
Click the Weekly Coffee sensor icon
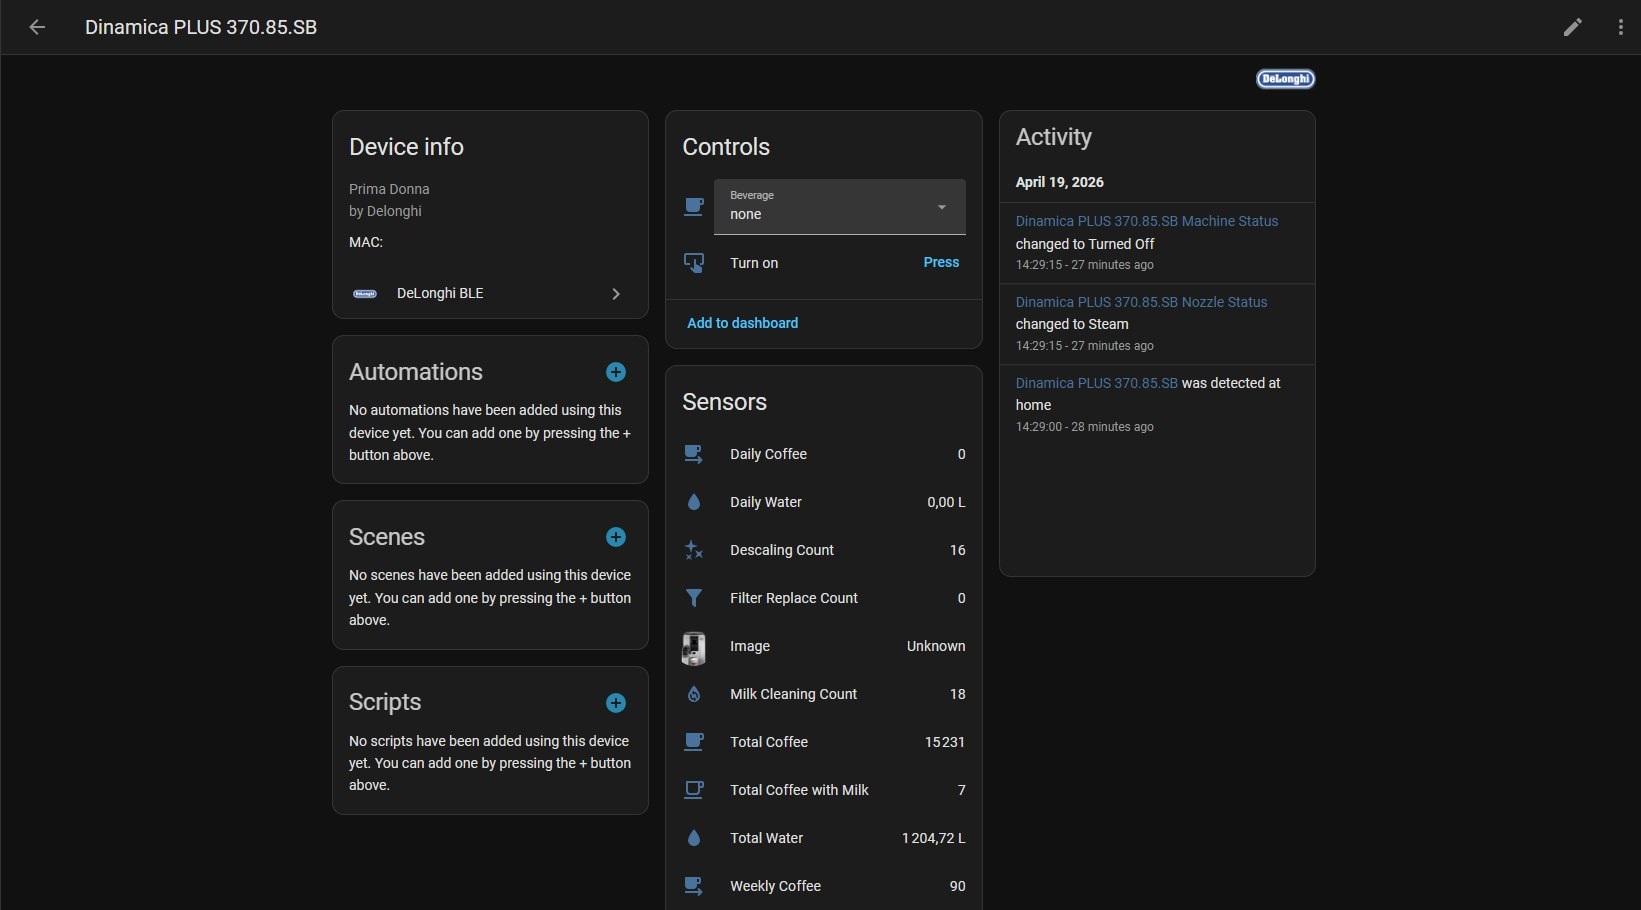[x=694, y=886]
